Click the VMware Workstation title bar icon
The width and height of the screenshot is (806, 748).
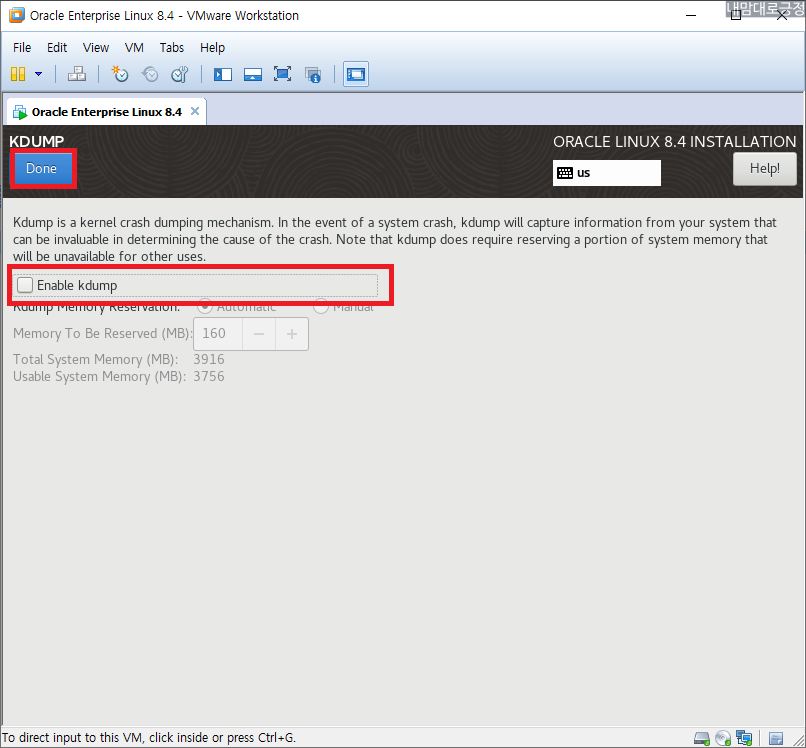pyautogui.click(x=17, y=15)
